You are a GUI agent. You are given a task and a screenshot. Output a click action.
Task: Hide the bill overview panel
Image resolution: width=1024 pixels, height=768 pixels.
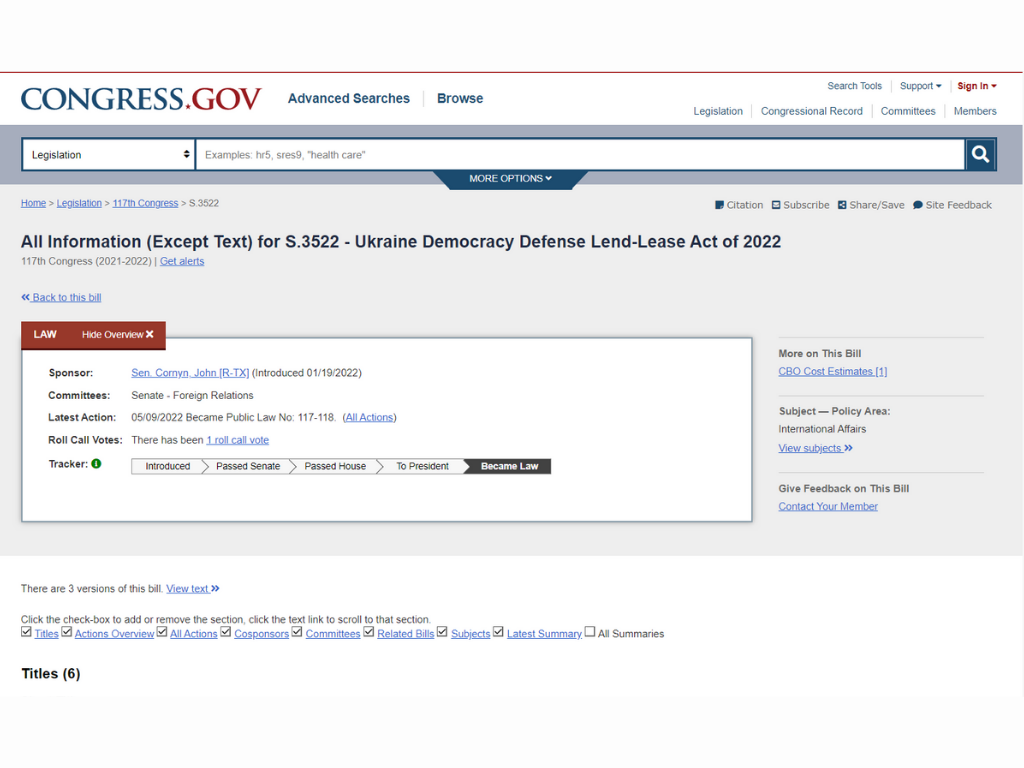pos(118,334)
